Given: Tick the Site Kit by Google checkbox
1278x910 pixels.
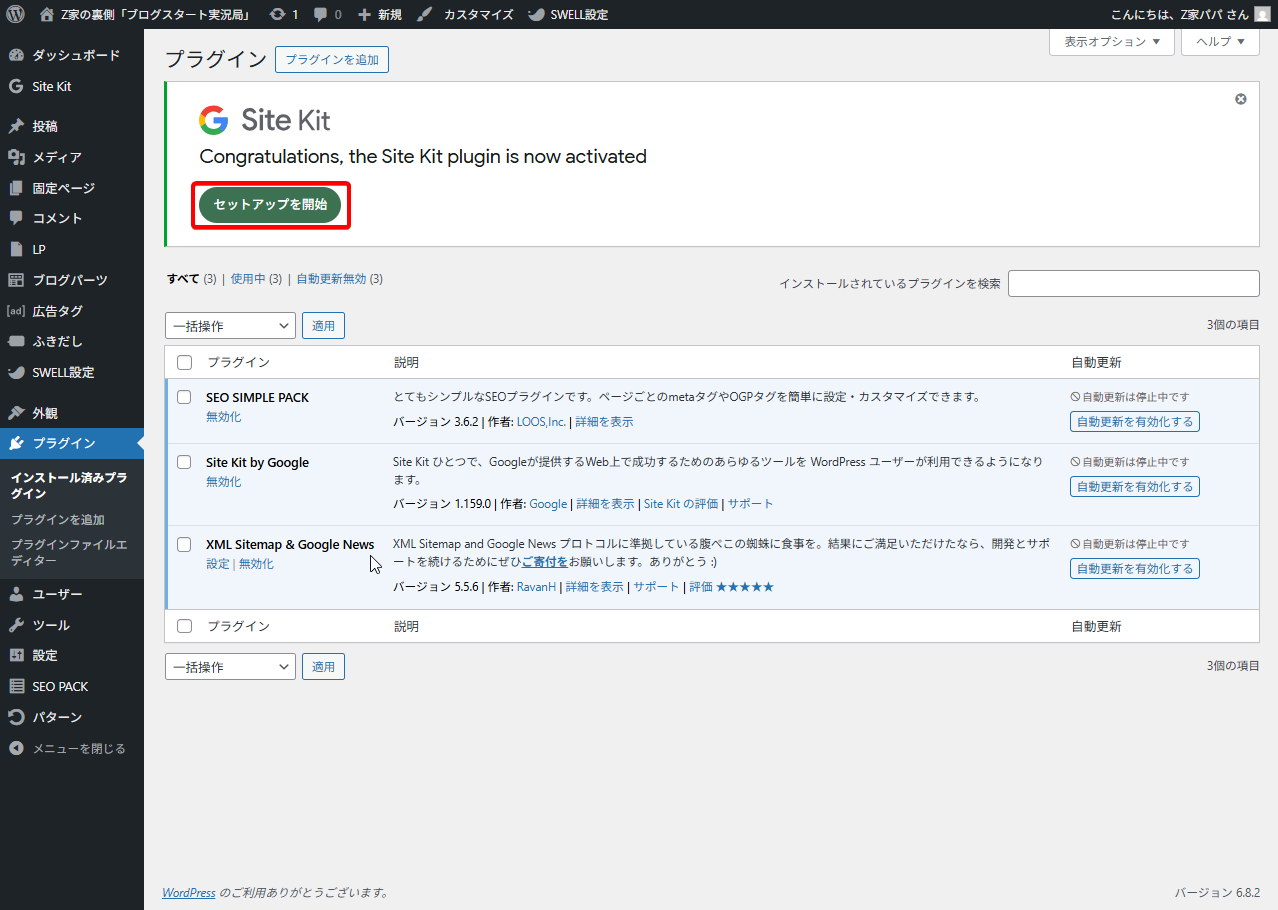Looking at the screenshot, I should [x=184, y=462].
